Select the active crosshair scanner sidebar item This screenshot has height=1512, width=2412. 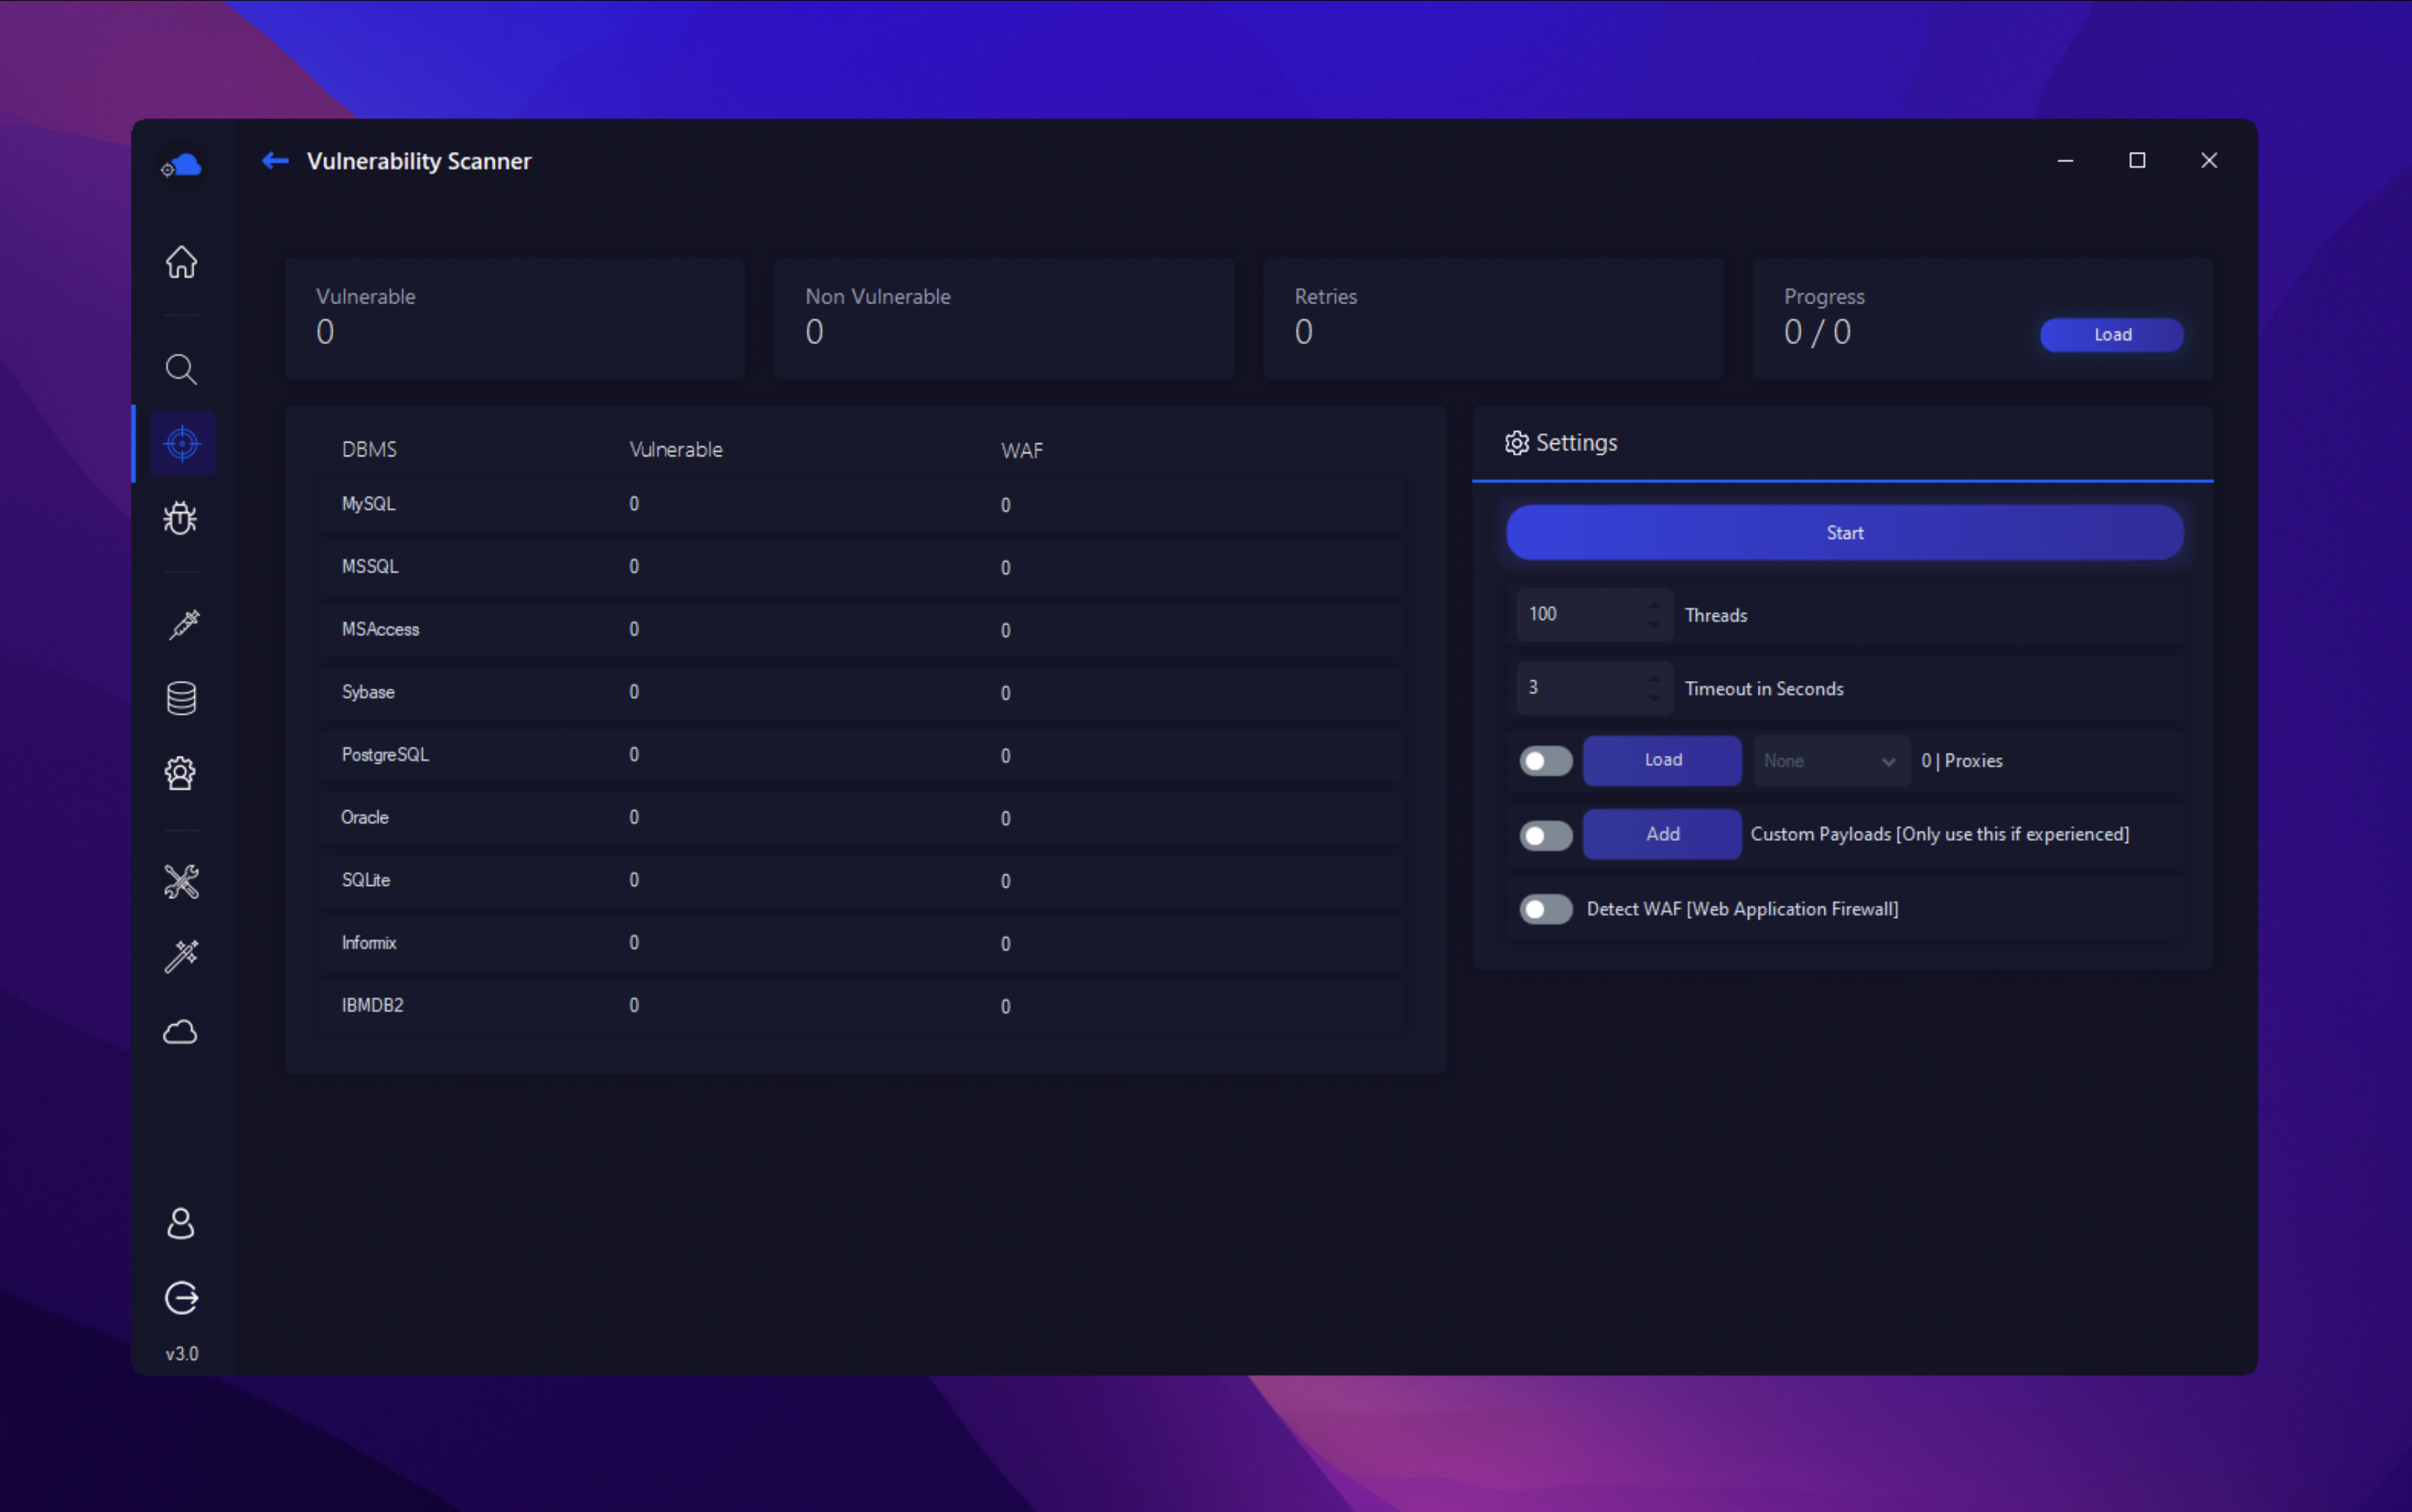(182, 444)
